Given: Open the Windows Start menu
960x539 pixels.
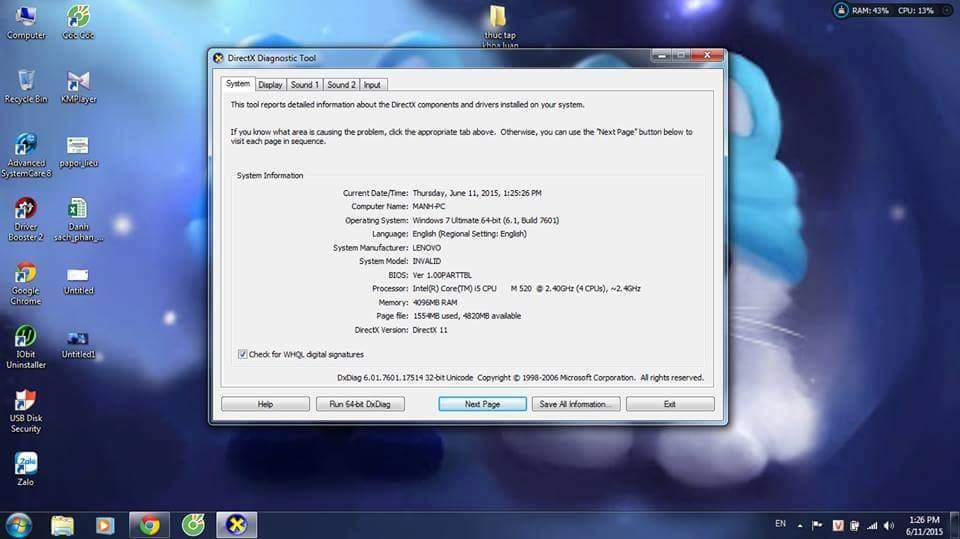Looking at the screenshot, I should click(18, 524).
